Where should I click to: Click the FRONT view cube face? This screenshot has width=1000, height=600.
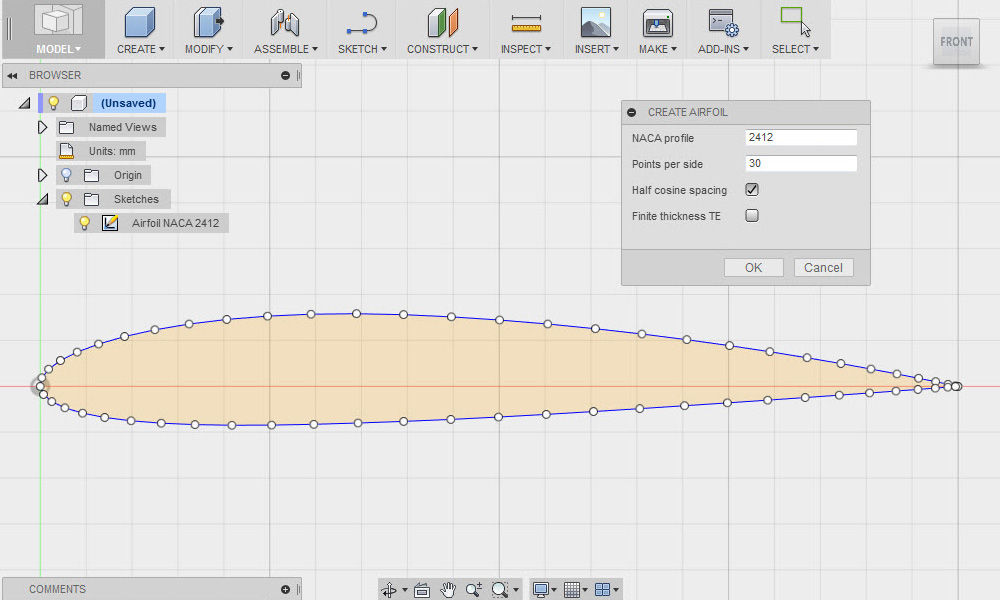956,41
